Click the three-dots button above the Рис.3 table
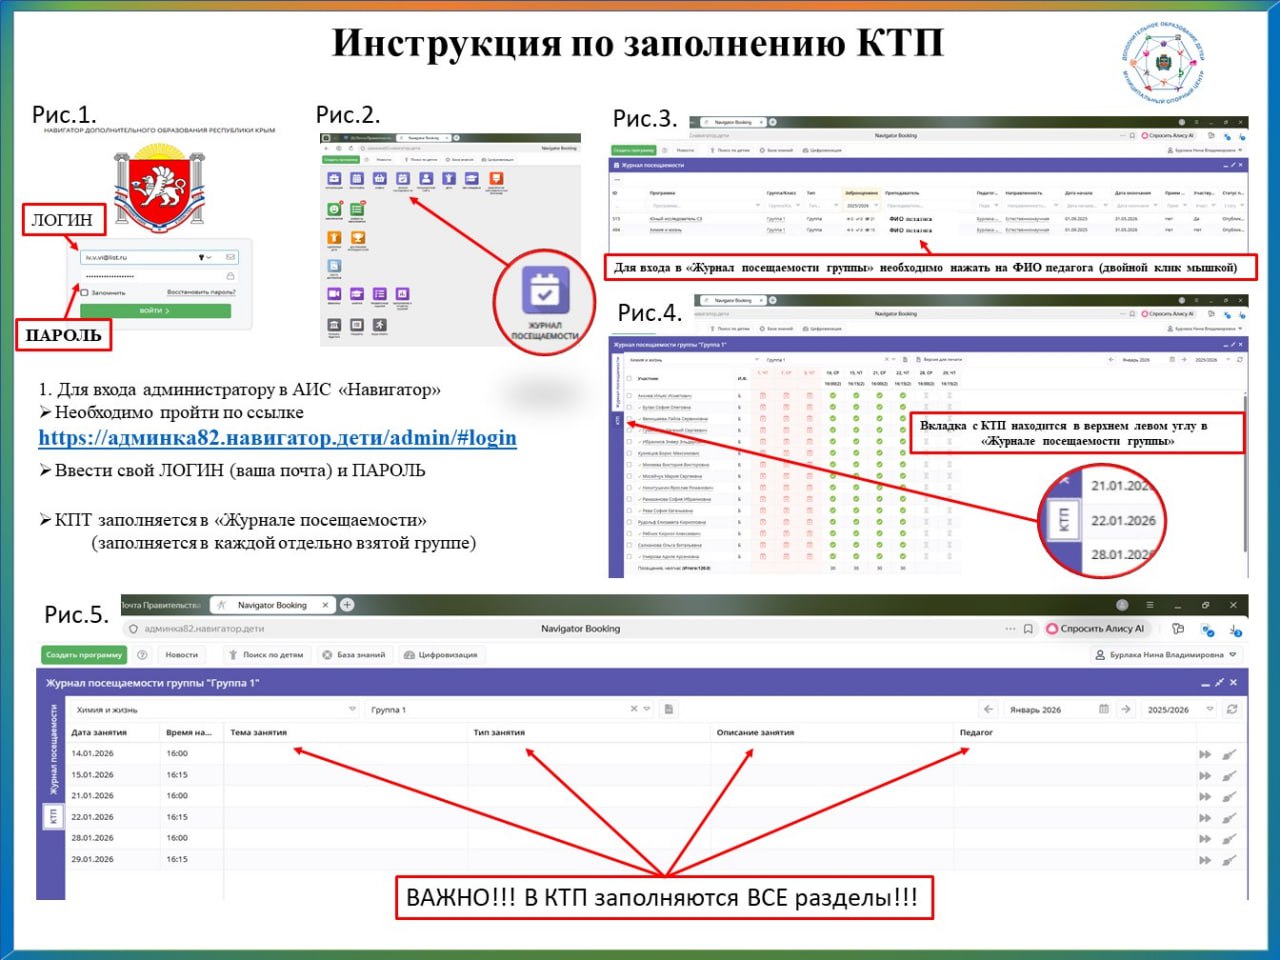The height and width of the screenshot is (960, 1280). (x=617, y=180)
